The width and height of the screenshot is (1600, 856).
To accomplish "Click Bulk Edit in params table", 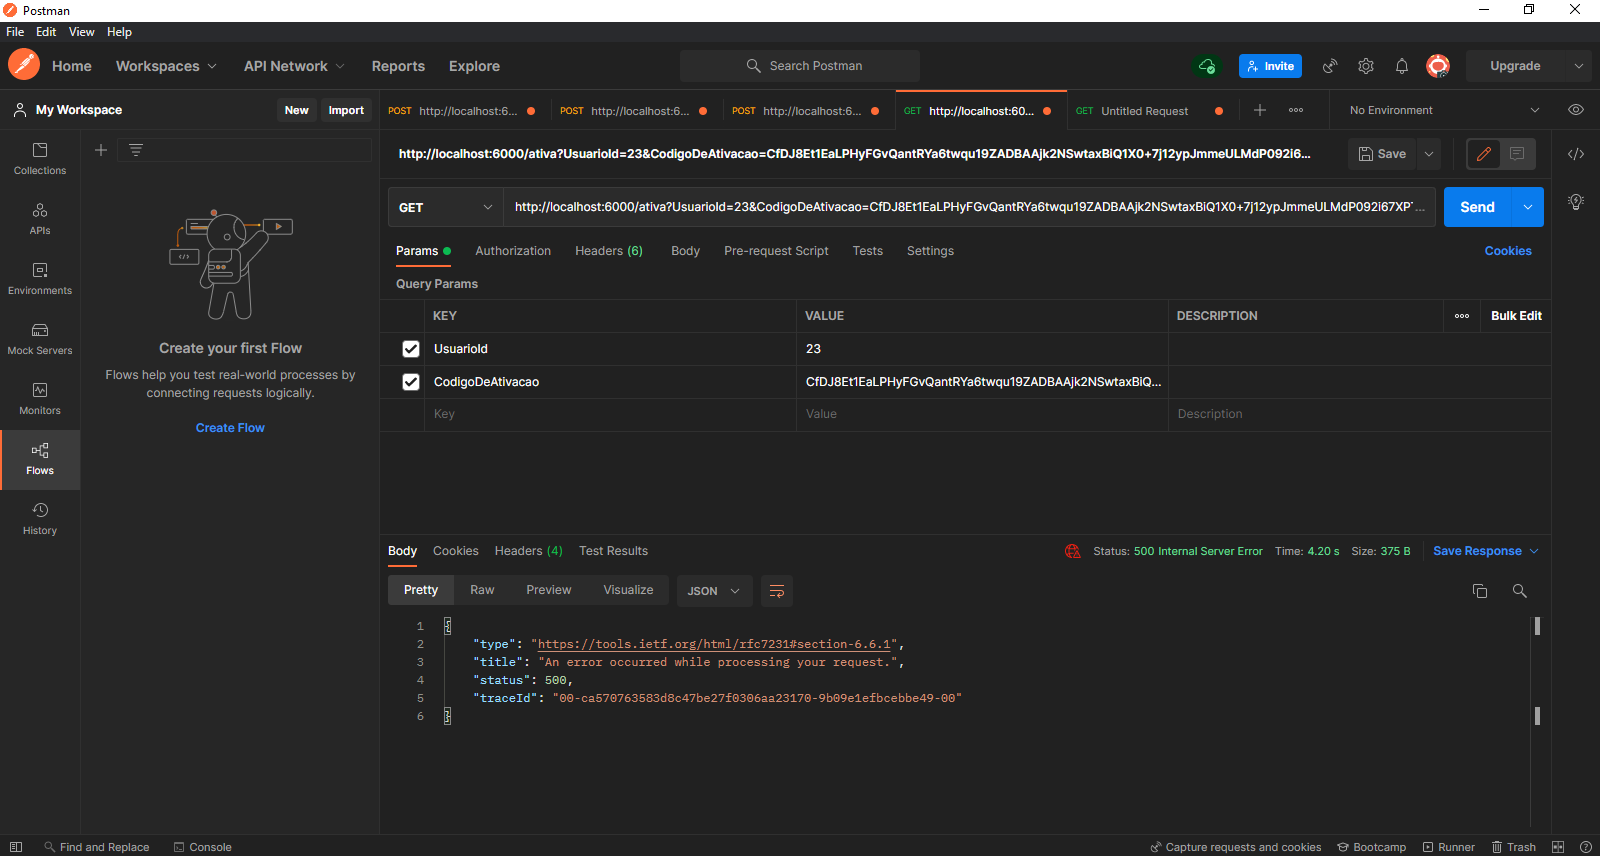I will 1516,316.
